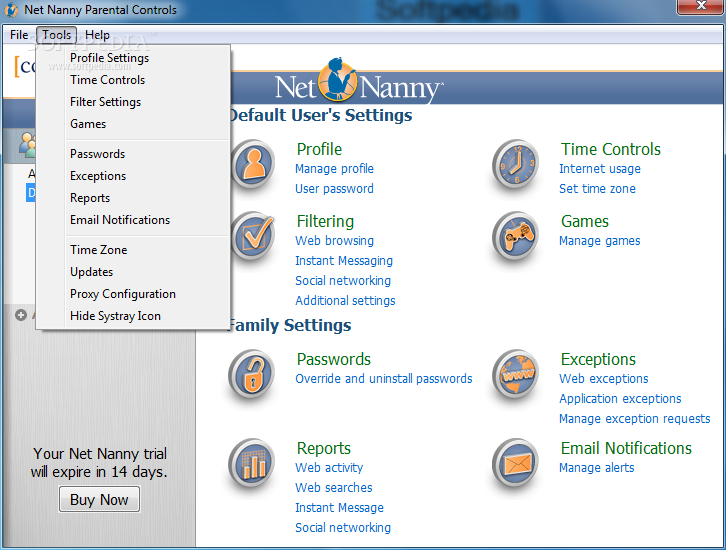Click the Reports heading
The width and height of the screenshot is (726, 550).
click(x=324, y=448)
